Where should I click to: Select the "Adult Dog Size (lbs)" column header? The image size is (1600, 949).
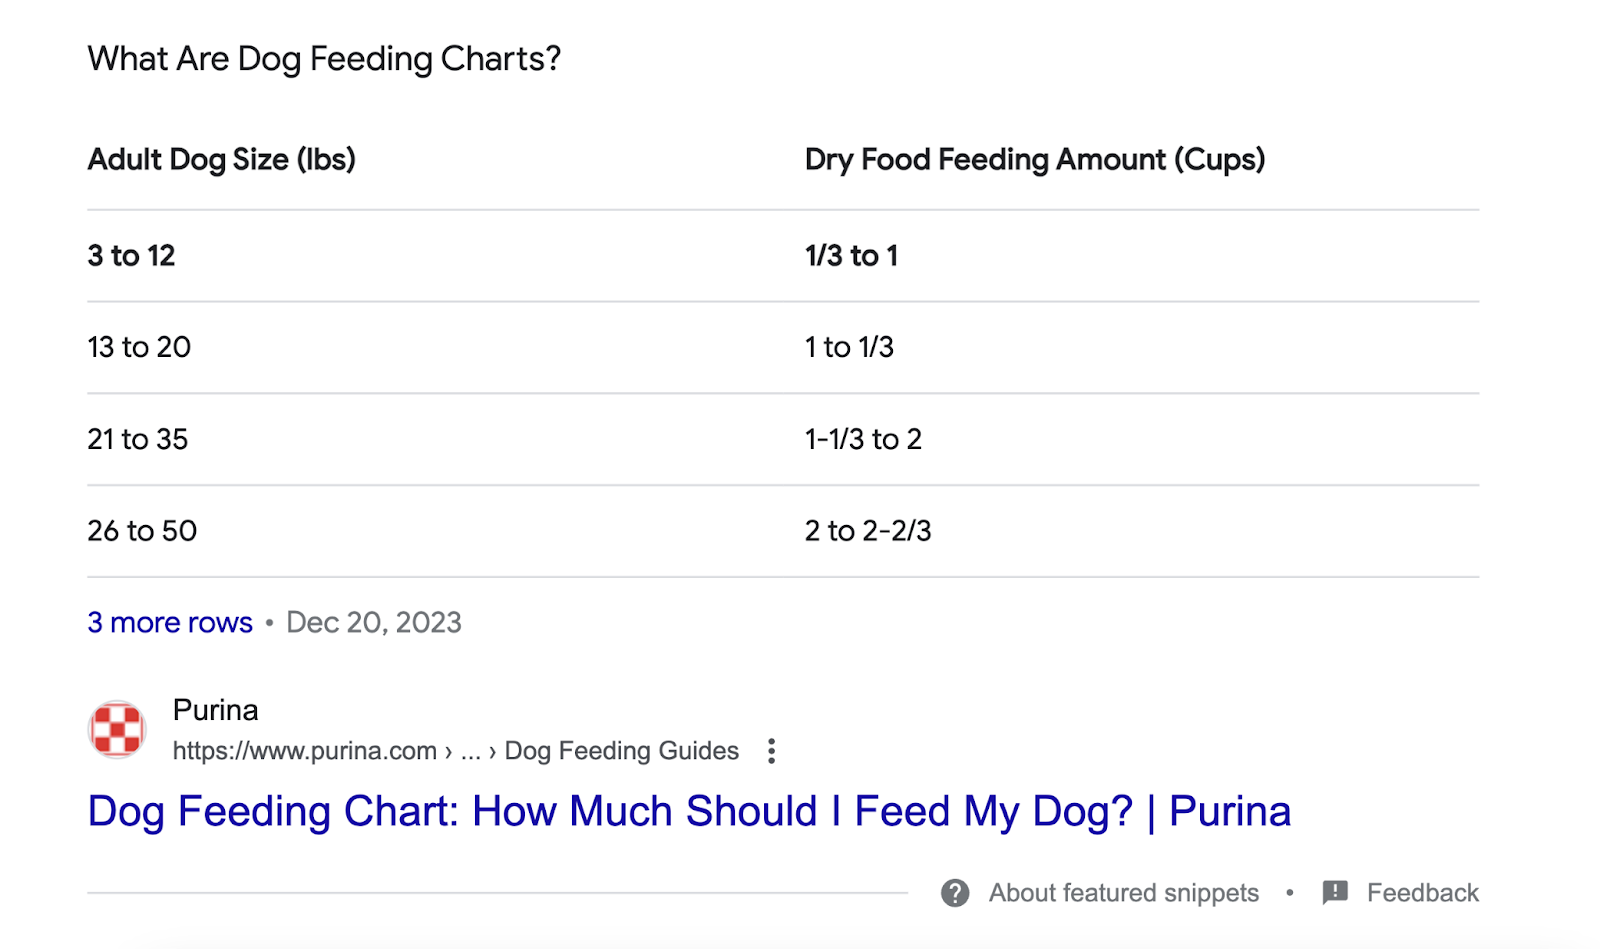pos(222,160)
